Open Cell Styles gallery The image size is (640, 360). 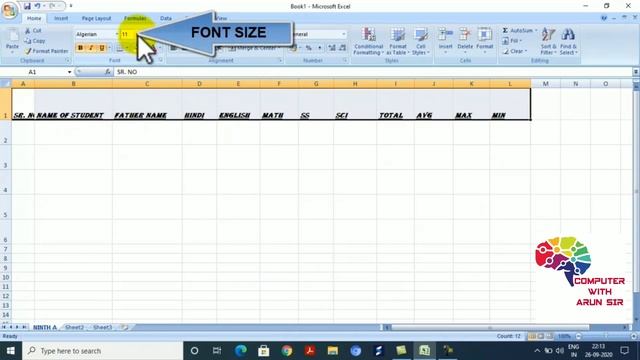[420, 41]
